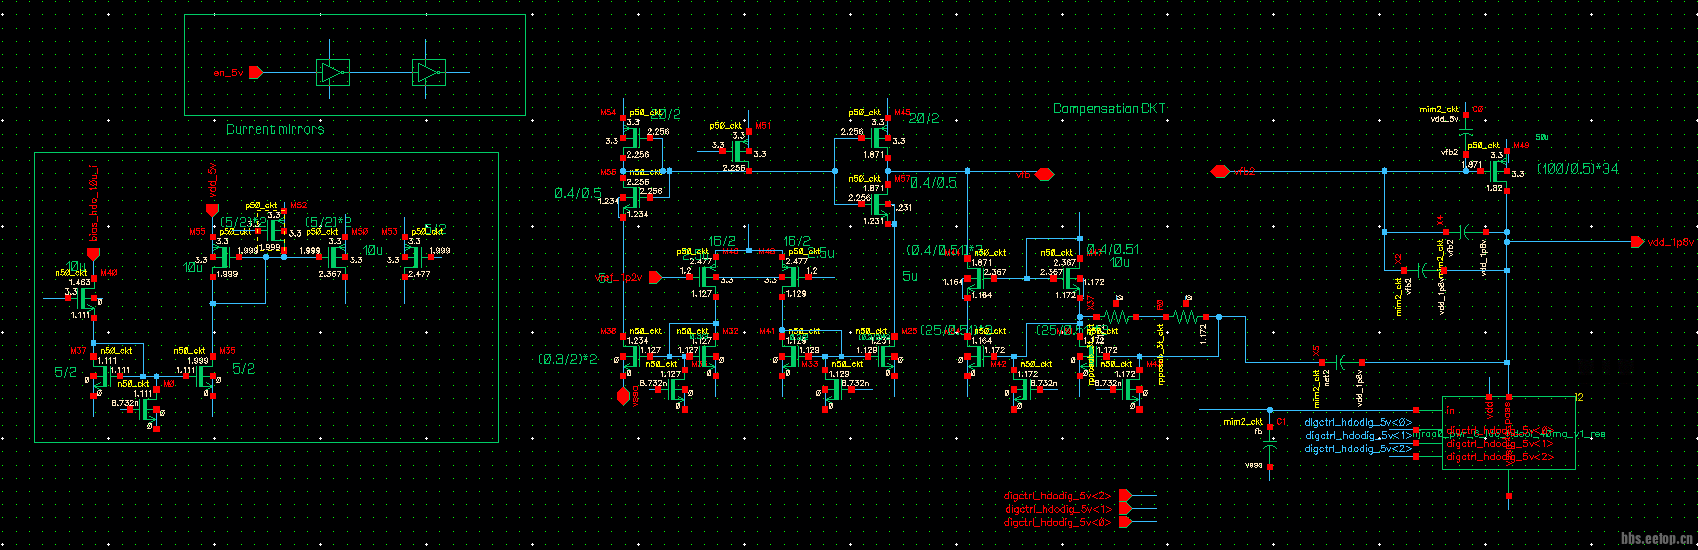This screenshot has height=550, width=1698.
Task: Select the digctrl_hdodig_5v<0> pin at bottom
Action: pos(1124,522)
